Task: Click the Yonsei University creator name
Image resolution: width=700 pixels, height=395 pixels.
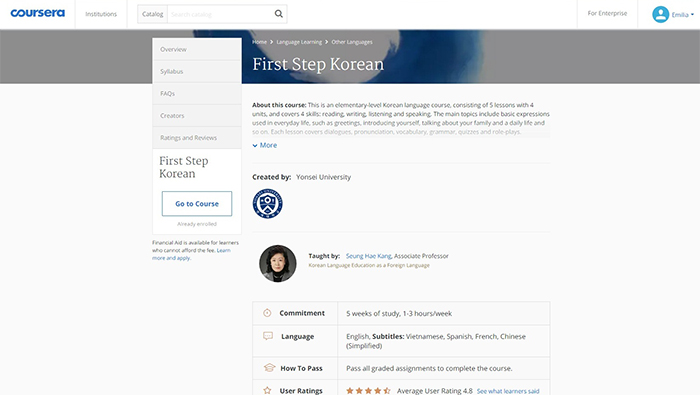Action: (x=324, y=177)
